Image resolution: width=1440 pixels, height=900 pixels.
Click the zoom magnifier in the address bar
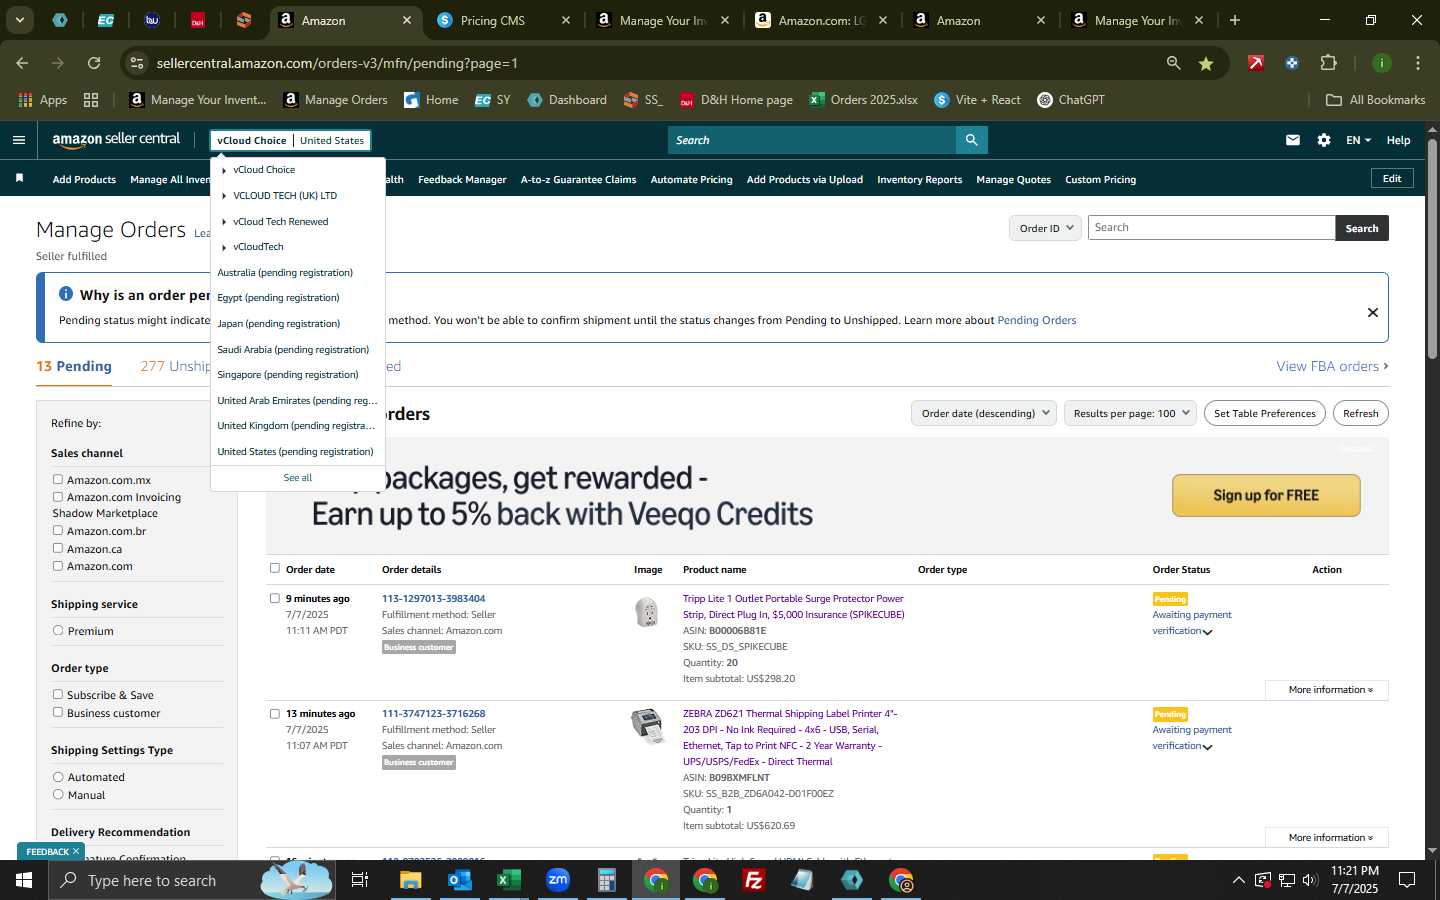tap(1173, 63)
